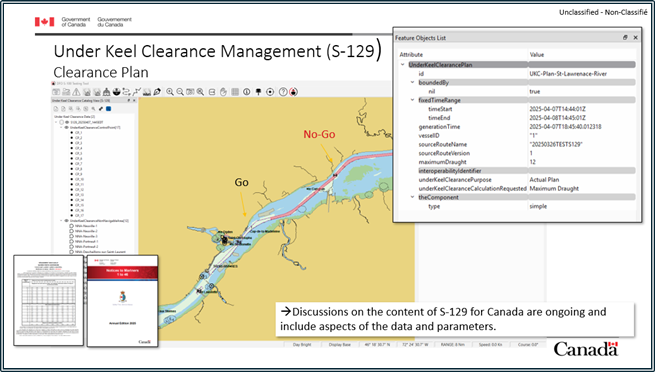Click the small rectangle icon left of pan hand
This screenshot has height=372, width=655.
[212, 92]
